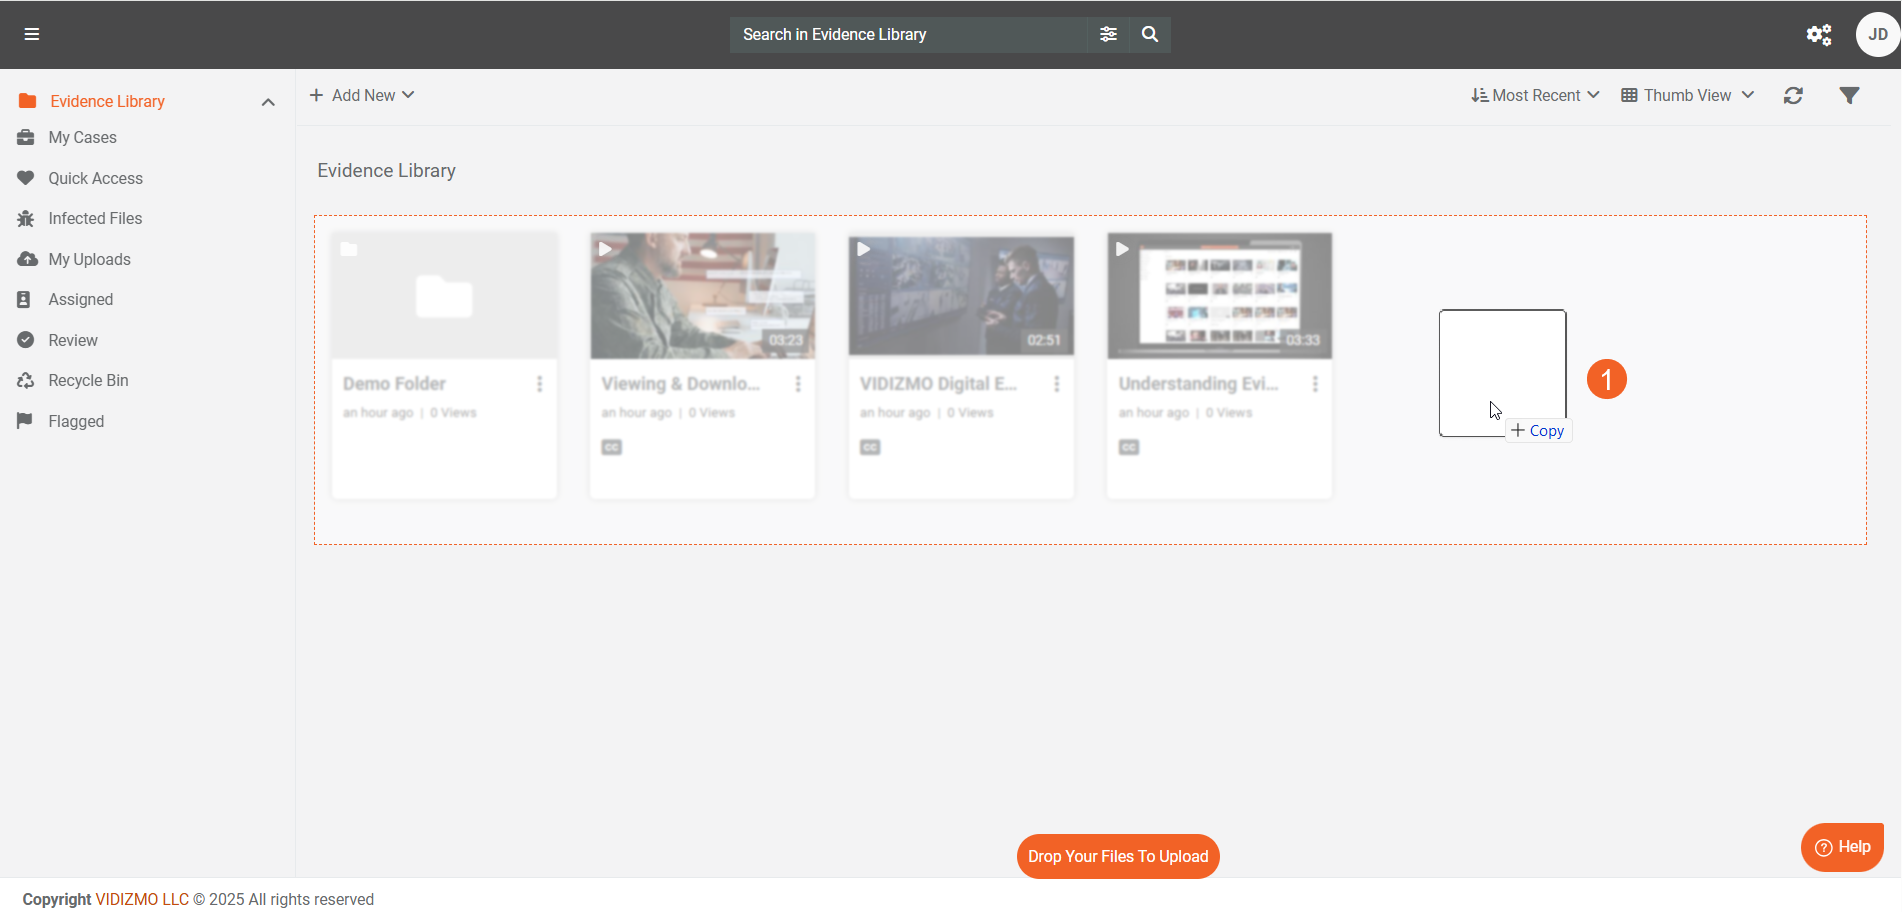
Task: Open the Most Recent sort dropdown
Action: (x=1535, y=96)
